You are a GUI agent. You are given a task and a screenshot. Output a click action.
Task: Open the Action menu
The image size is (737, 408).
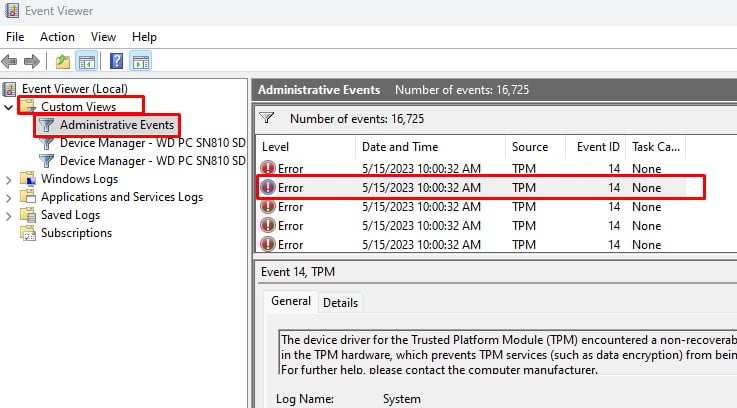point(57,37)
